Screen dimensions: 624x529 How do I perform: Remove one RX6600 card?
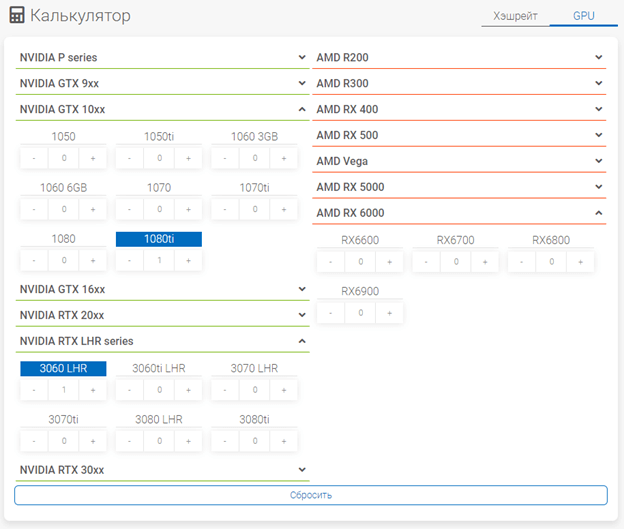pos(331,262)
